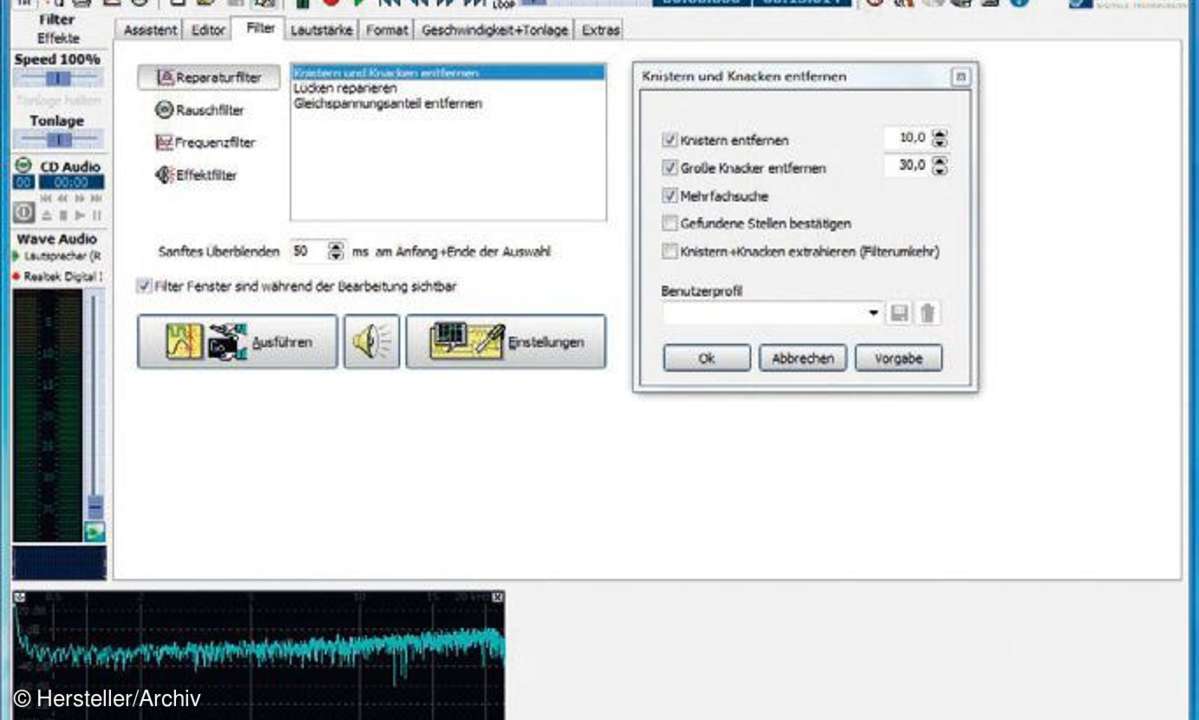Click the Sanftes Überblenden 50 field
Screen dimensions: 1199x720
tap(309, 251)
